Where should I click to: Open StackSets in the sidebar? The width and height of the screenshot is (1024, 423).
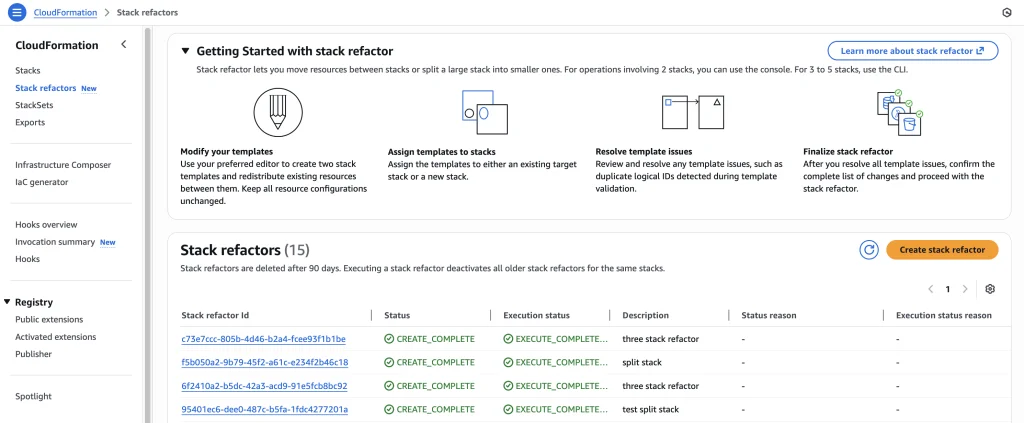(34, 105)
